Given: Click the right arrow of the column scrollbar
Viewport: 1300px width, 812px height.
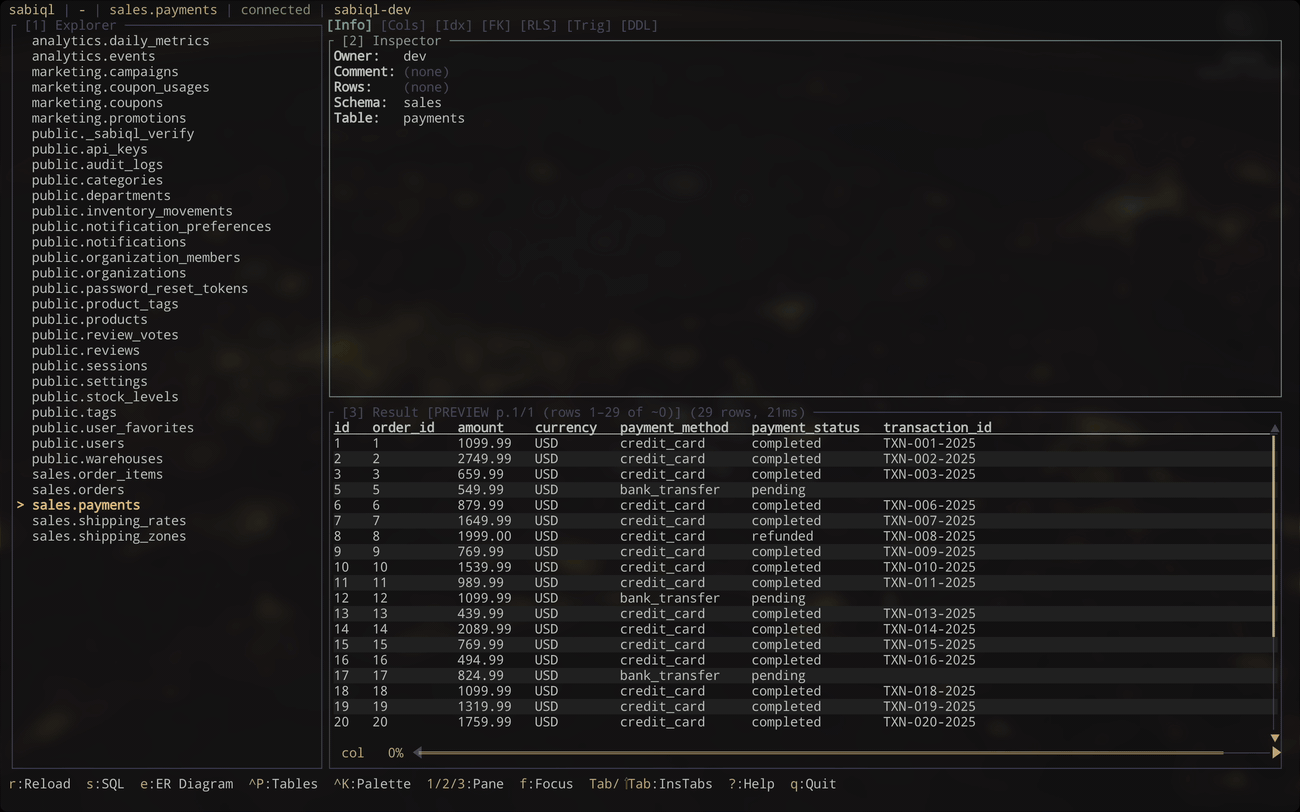Looking at the screenshot, I should pyautogui.click(x=1276, y=752).
